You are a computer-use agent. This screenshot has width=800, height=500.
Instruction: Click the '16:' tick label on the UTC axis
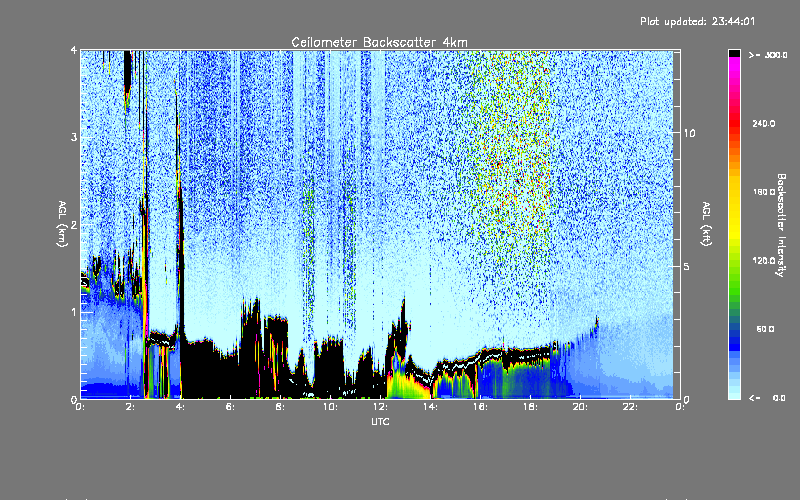pyautogui.click(x=480, y=407)
